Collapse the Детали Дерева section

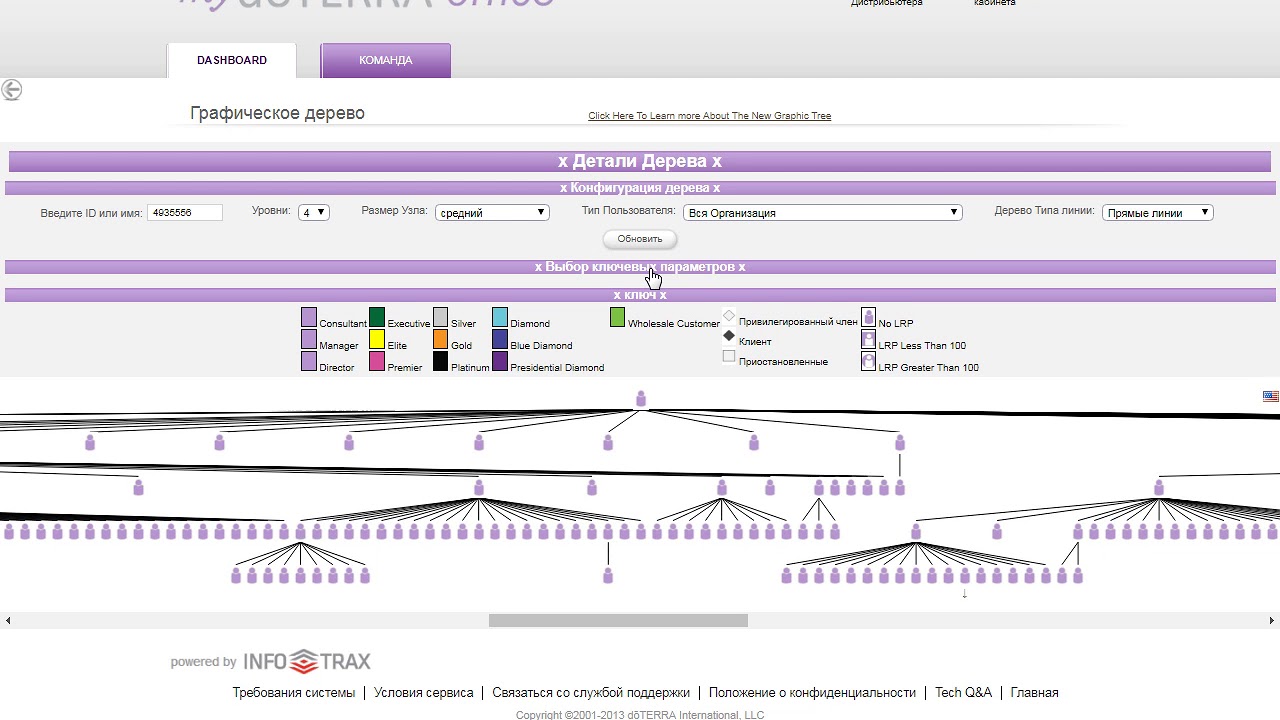[x=640, y=161]
